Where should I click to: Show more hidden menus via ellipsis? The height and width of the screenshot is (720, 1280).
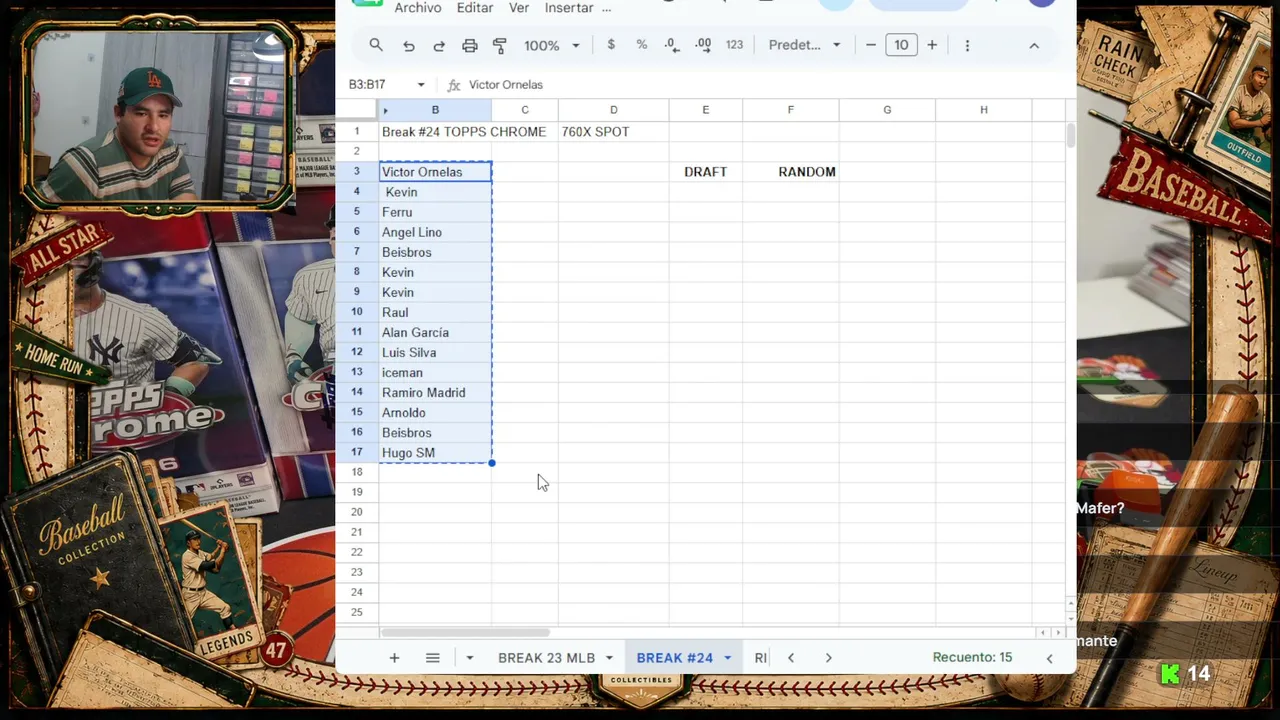pos(606,8)
